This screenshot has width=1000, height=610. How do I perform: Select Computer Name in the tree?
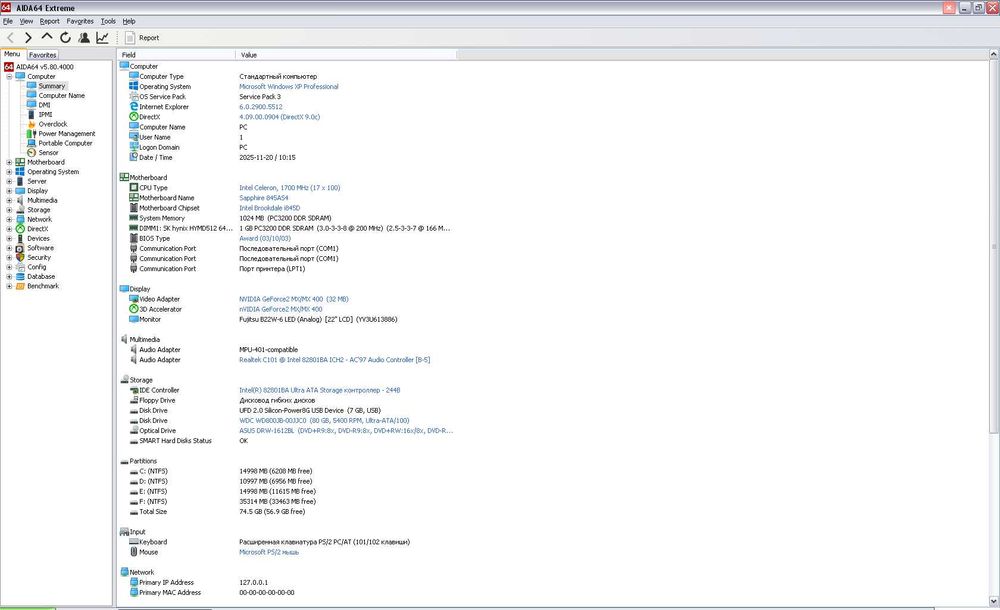pos(61,95)
